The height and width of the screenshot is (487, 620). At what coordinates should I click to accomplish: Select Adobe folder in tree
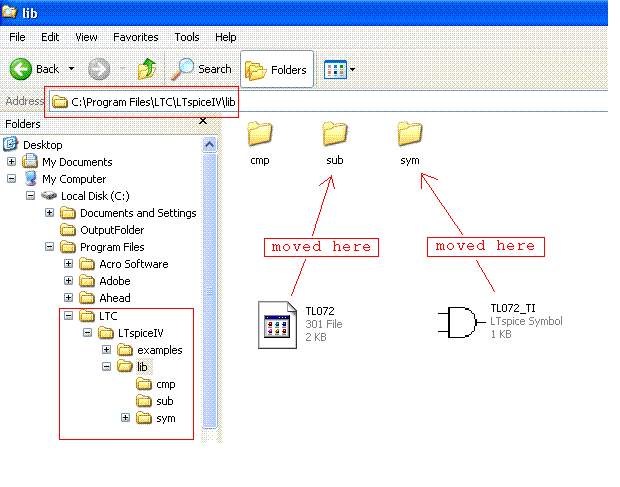[x=115, y=281]
